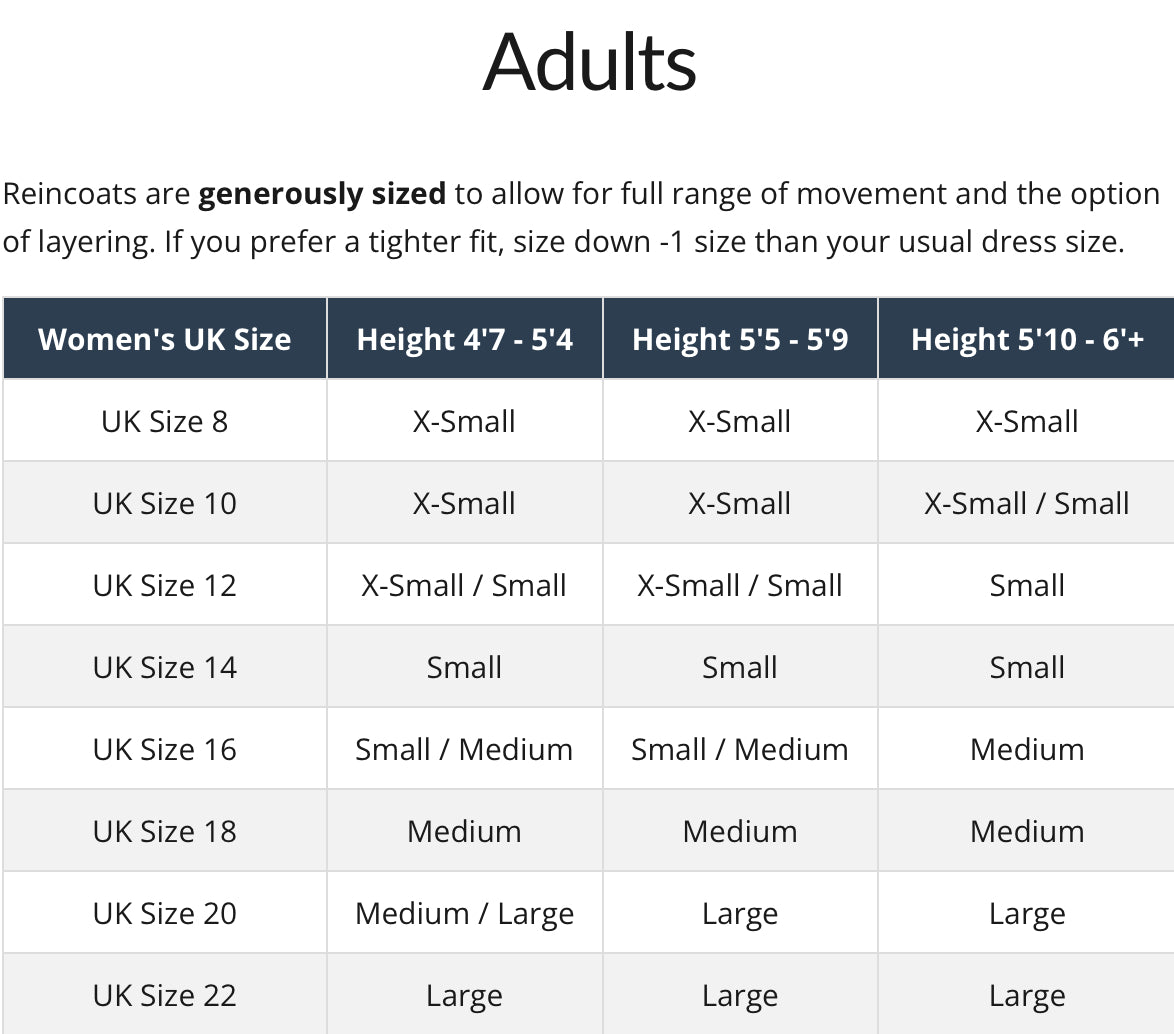
Task: Click "X-Small / Small" under Height 4'7 - 5'4
Action: pos(464,585)
